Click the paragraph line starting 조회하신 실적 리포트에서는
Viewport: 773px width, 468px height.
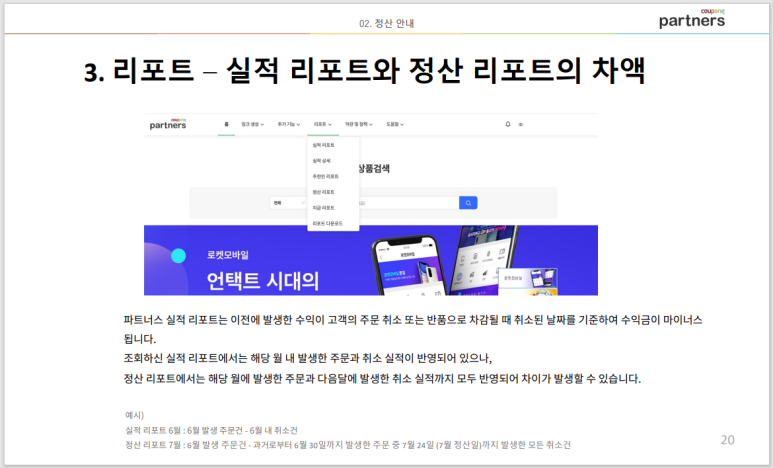pyautogui.click(x=308, y=358)
